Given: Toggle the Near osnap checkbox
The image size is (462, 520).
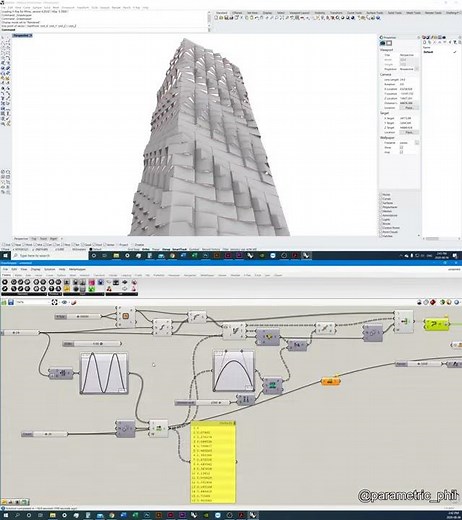Looking at the screenshot, I should 14,245.
